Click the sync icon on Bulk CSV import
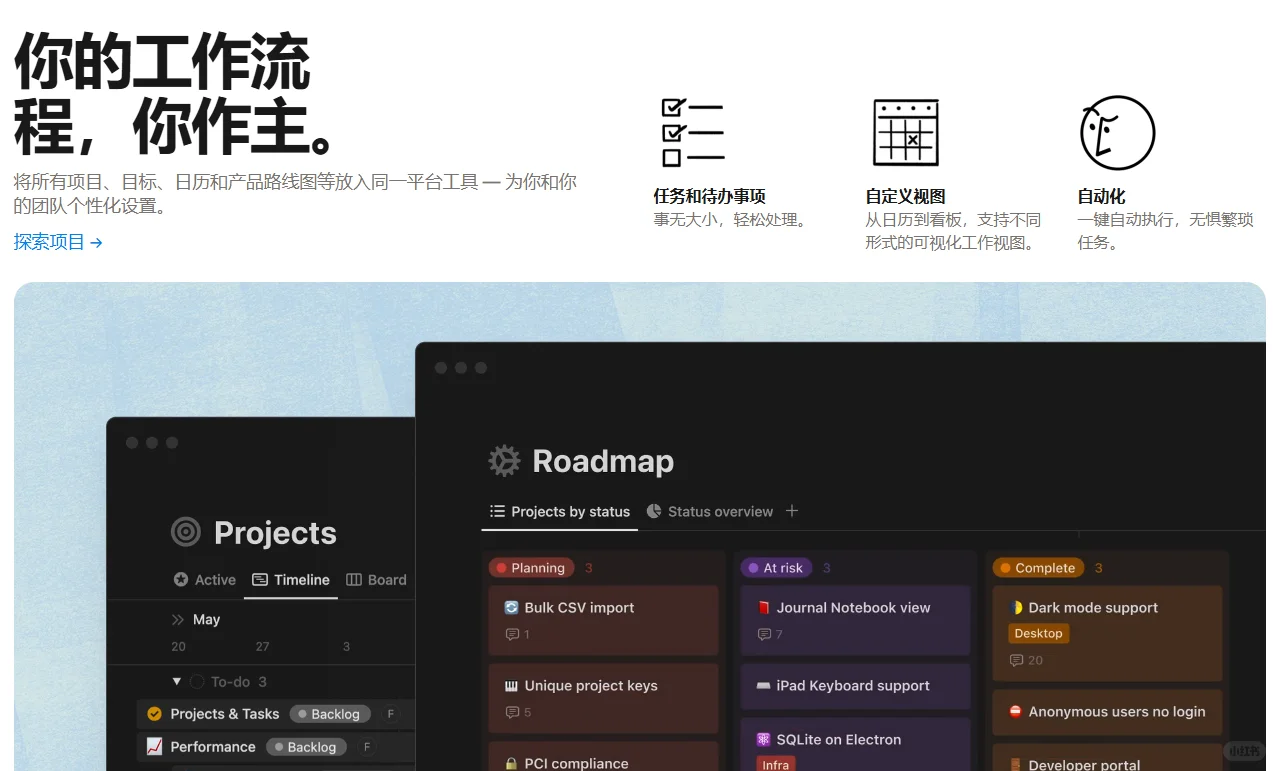 pos(509,607)
